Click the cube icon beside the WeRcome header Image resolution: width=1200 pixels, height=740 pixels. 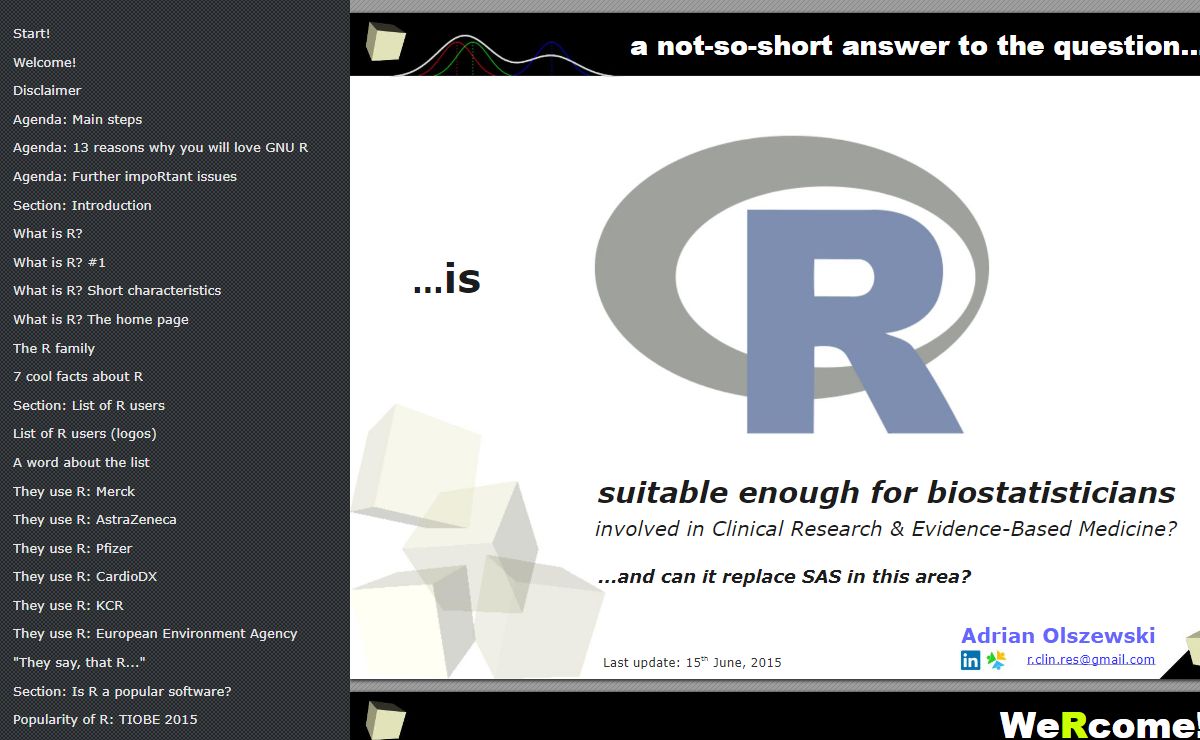[386, 720]
